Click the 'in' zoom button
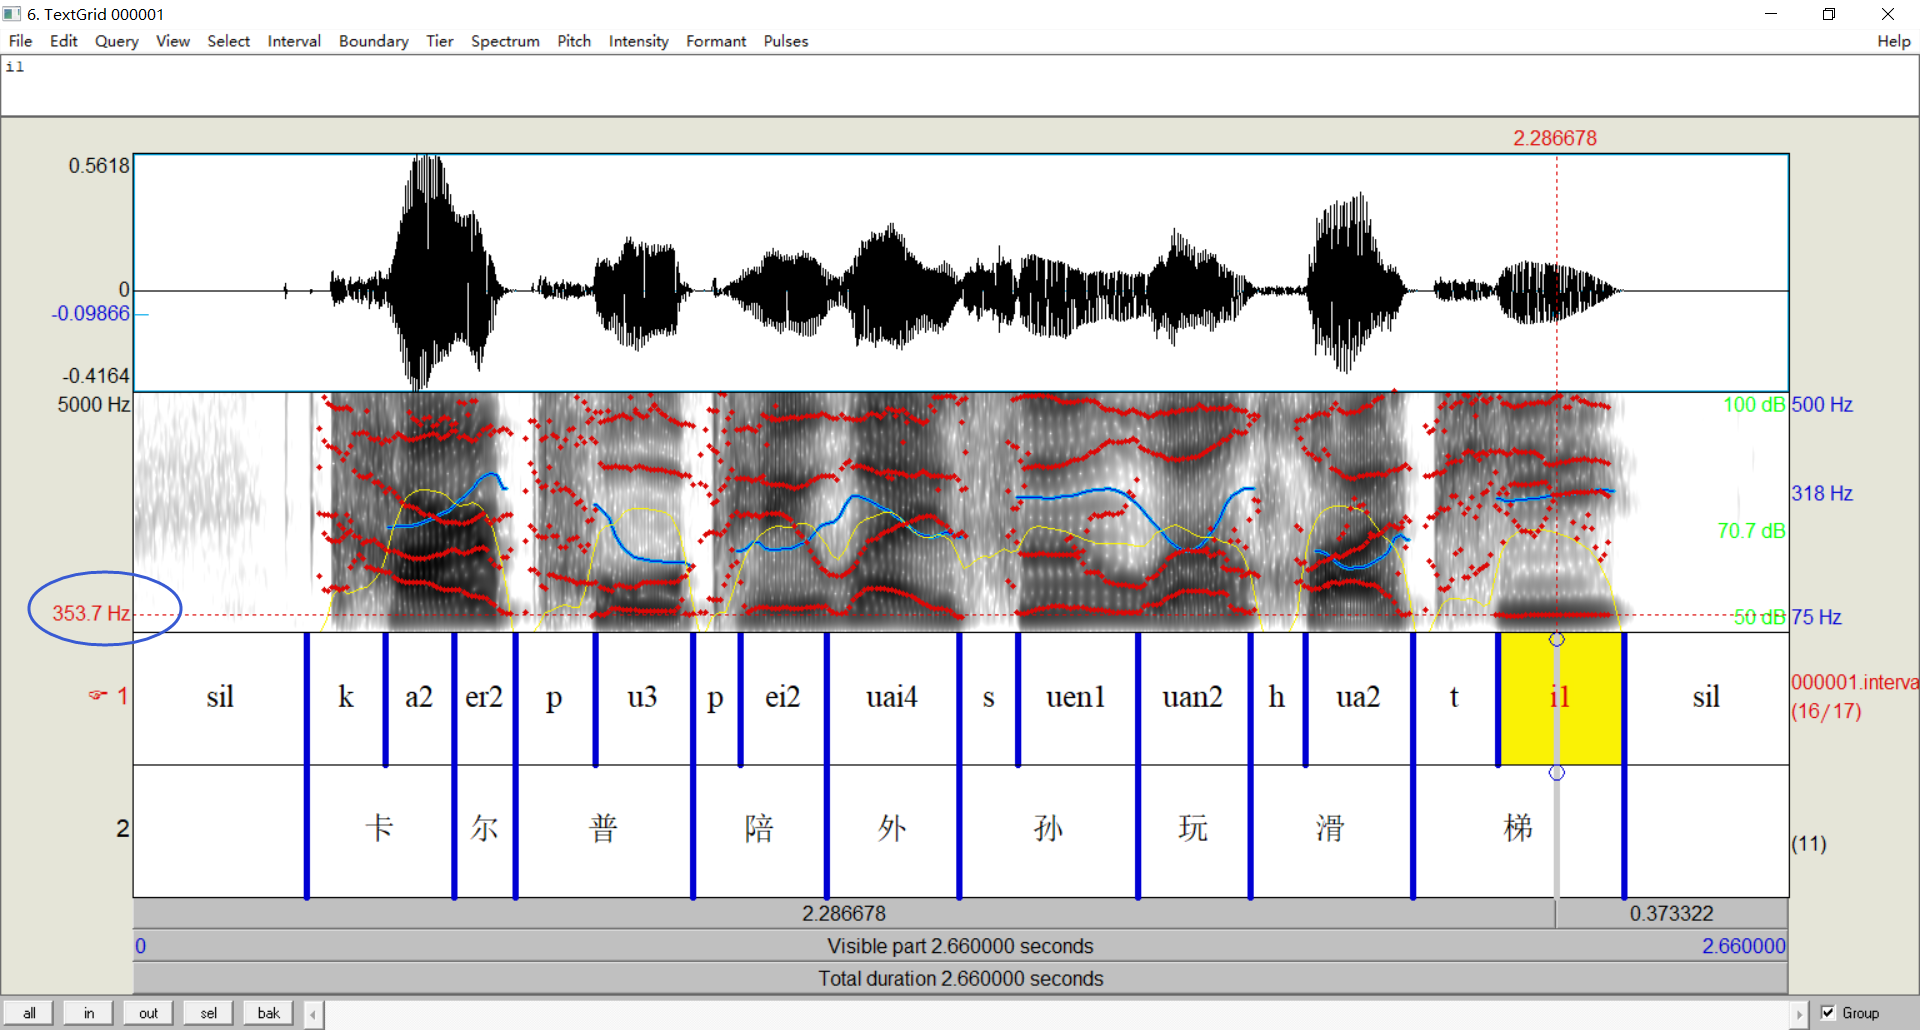 [89, 1013]
